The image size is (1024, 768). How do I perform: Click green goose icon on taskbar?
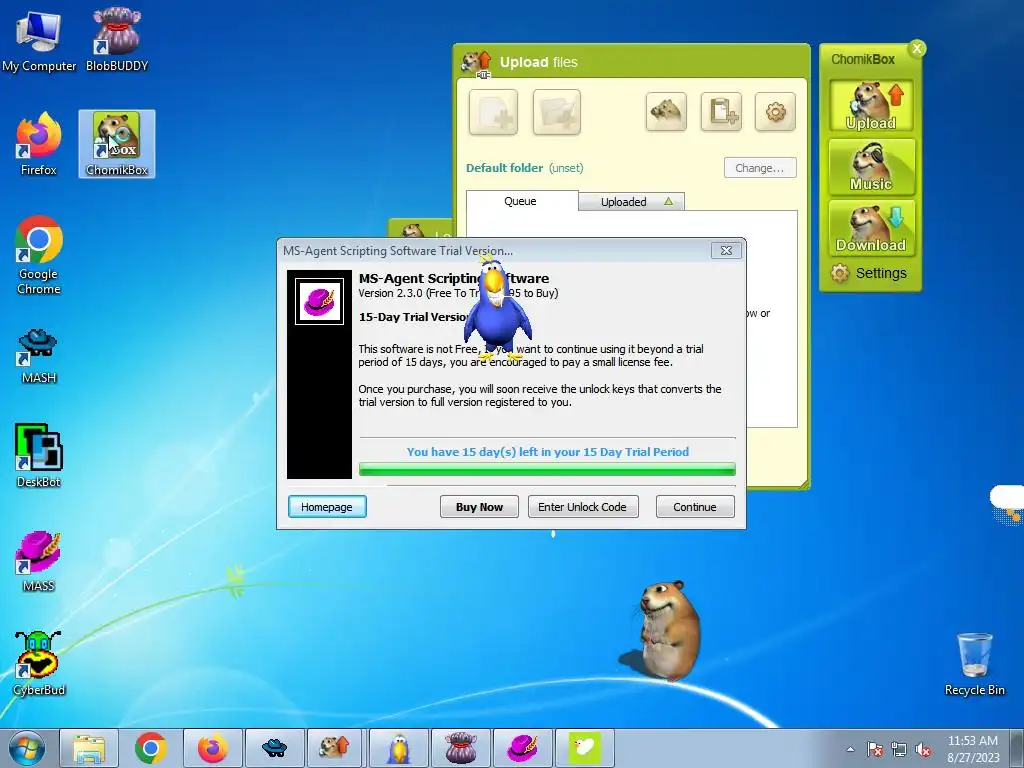point(584,748)
